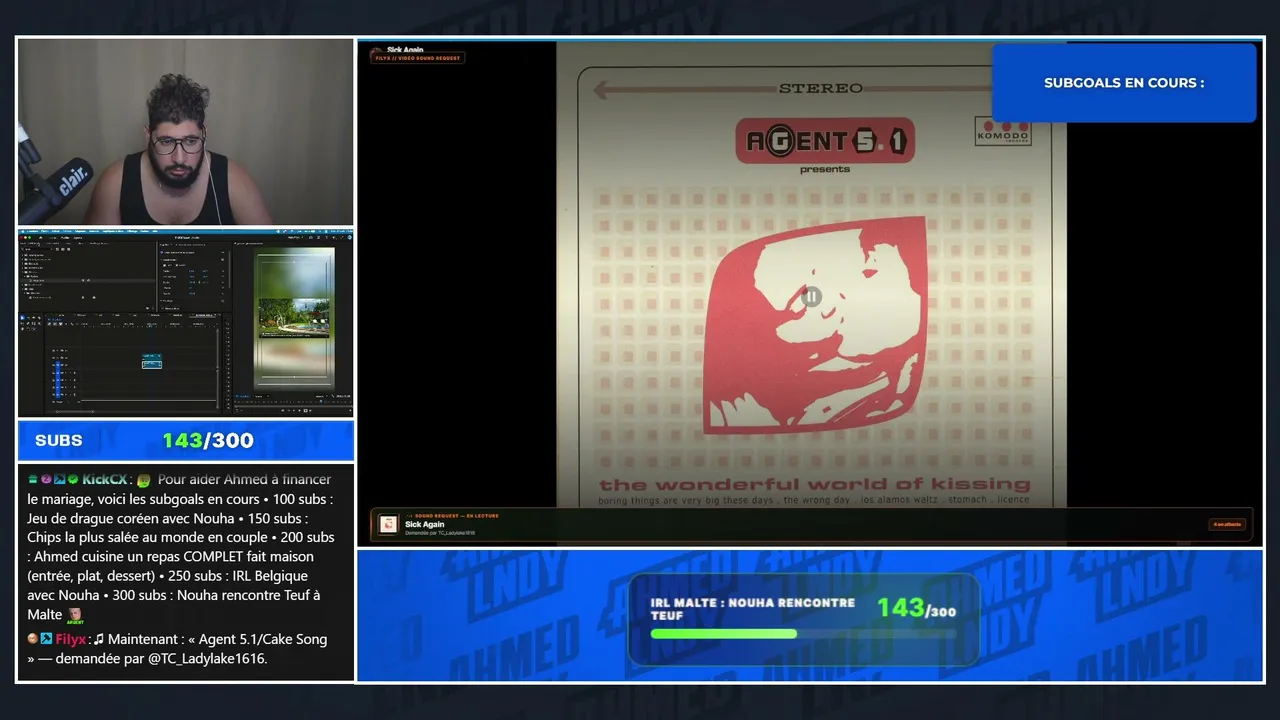
Task: Click "Jeu de drague coréen avec Nouha" chat text
Action: pos(130,518)
